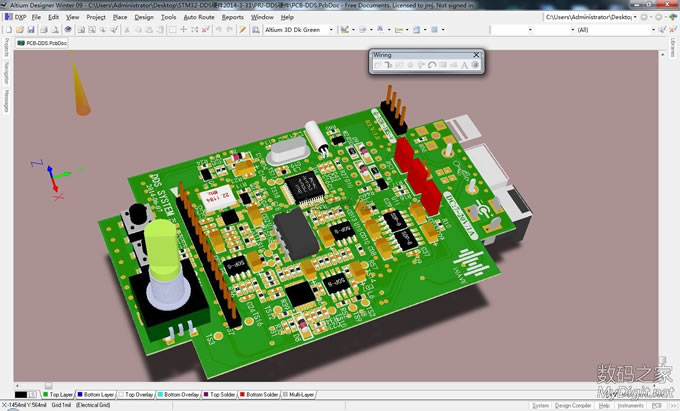Open the Auto Route menu
This screenshot has height=411, width=680.
coord(199,17)
